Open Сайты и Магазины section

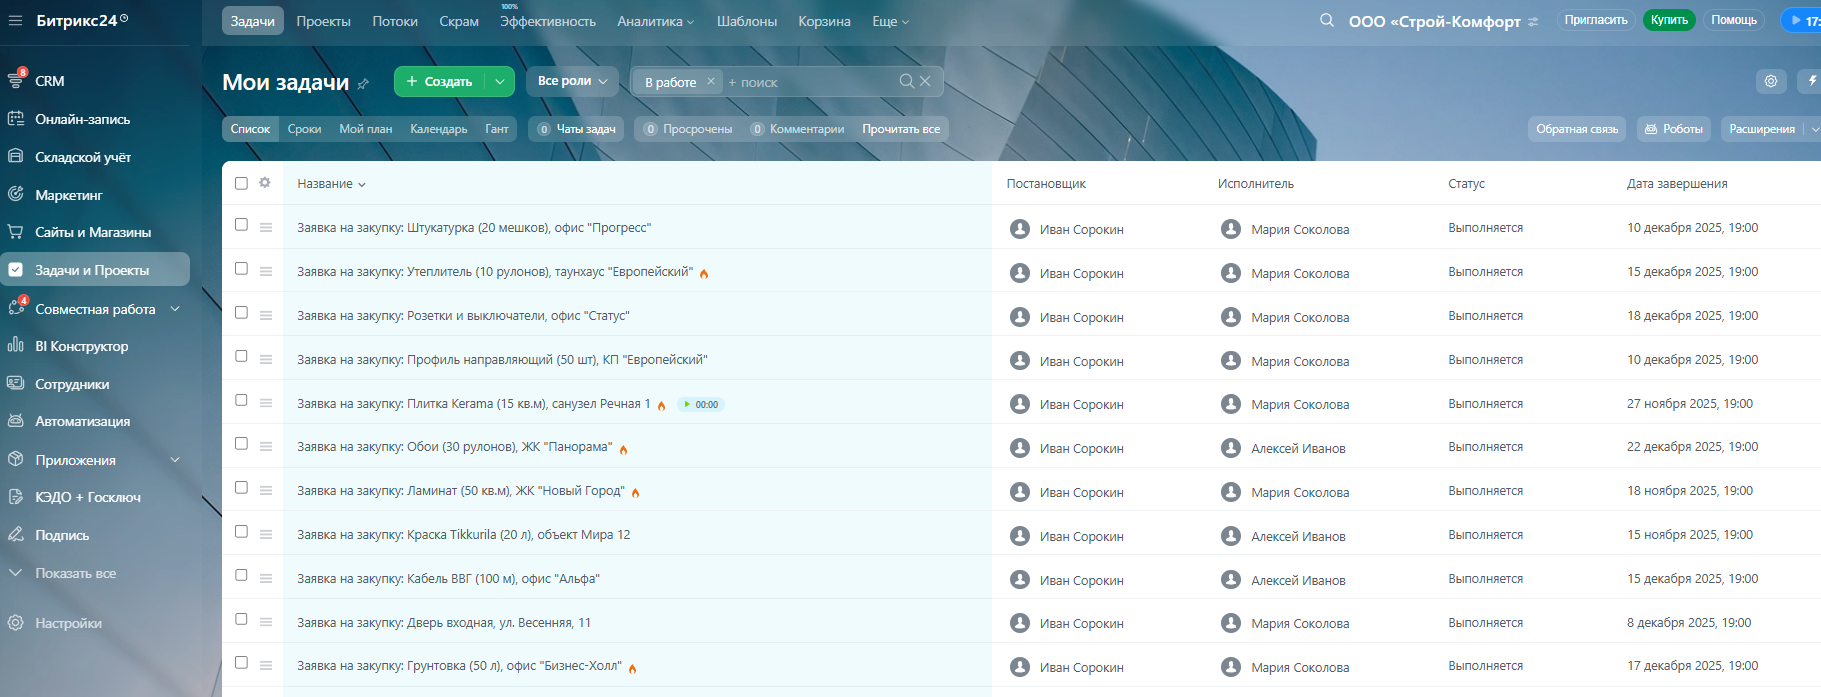point(93,232)
